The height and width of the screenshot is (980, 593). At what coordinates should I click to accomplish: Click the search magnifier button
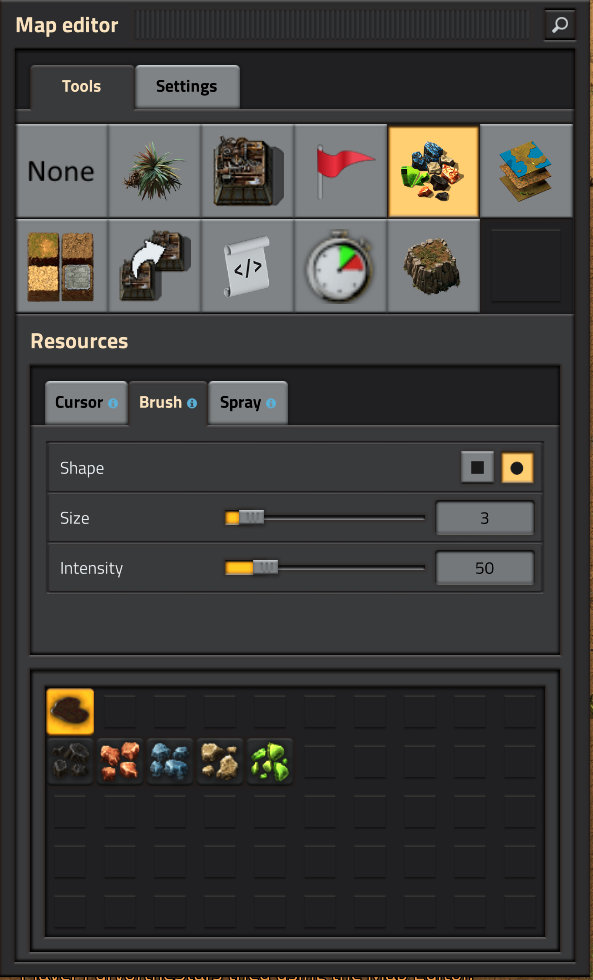click(560, 25)
